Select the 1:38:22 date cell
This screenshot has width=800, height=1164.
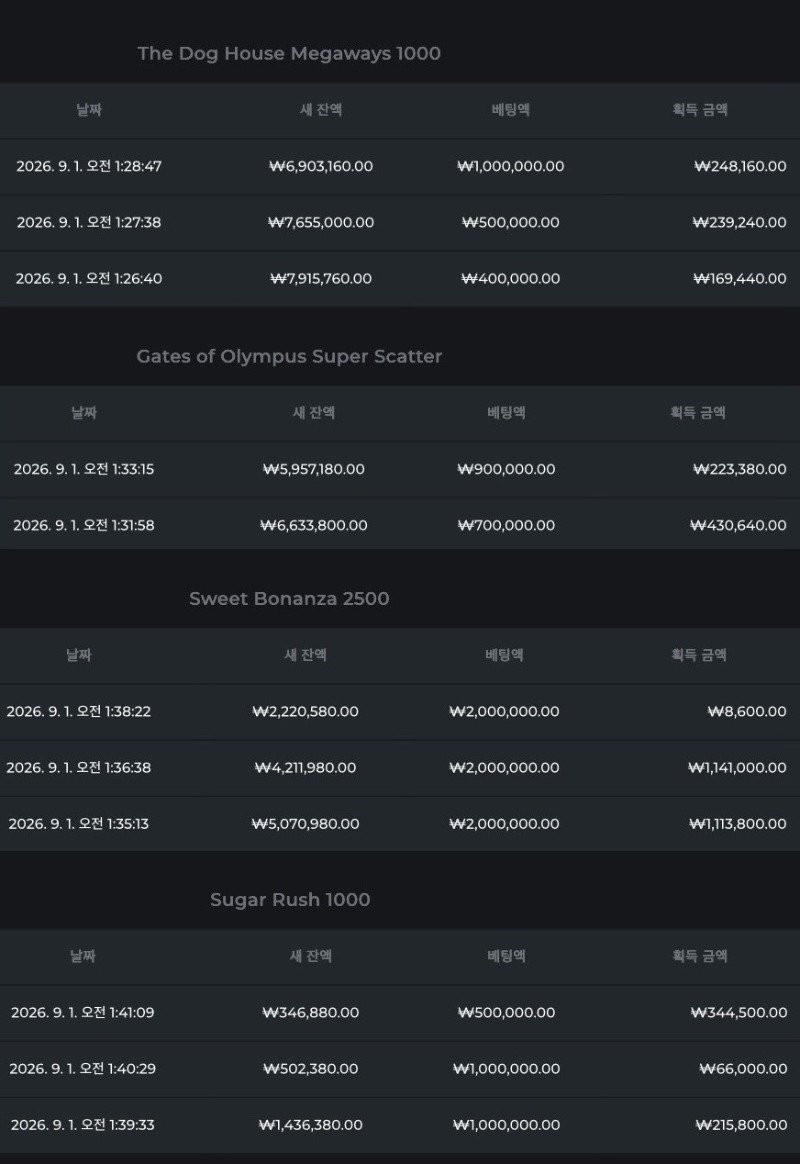(79, 711)
